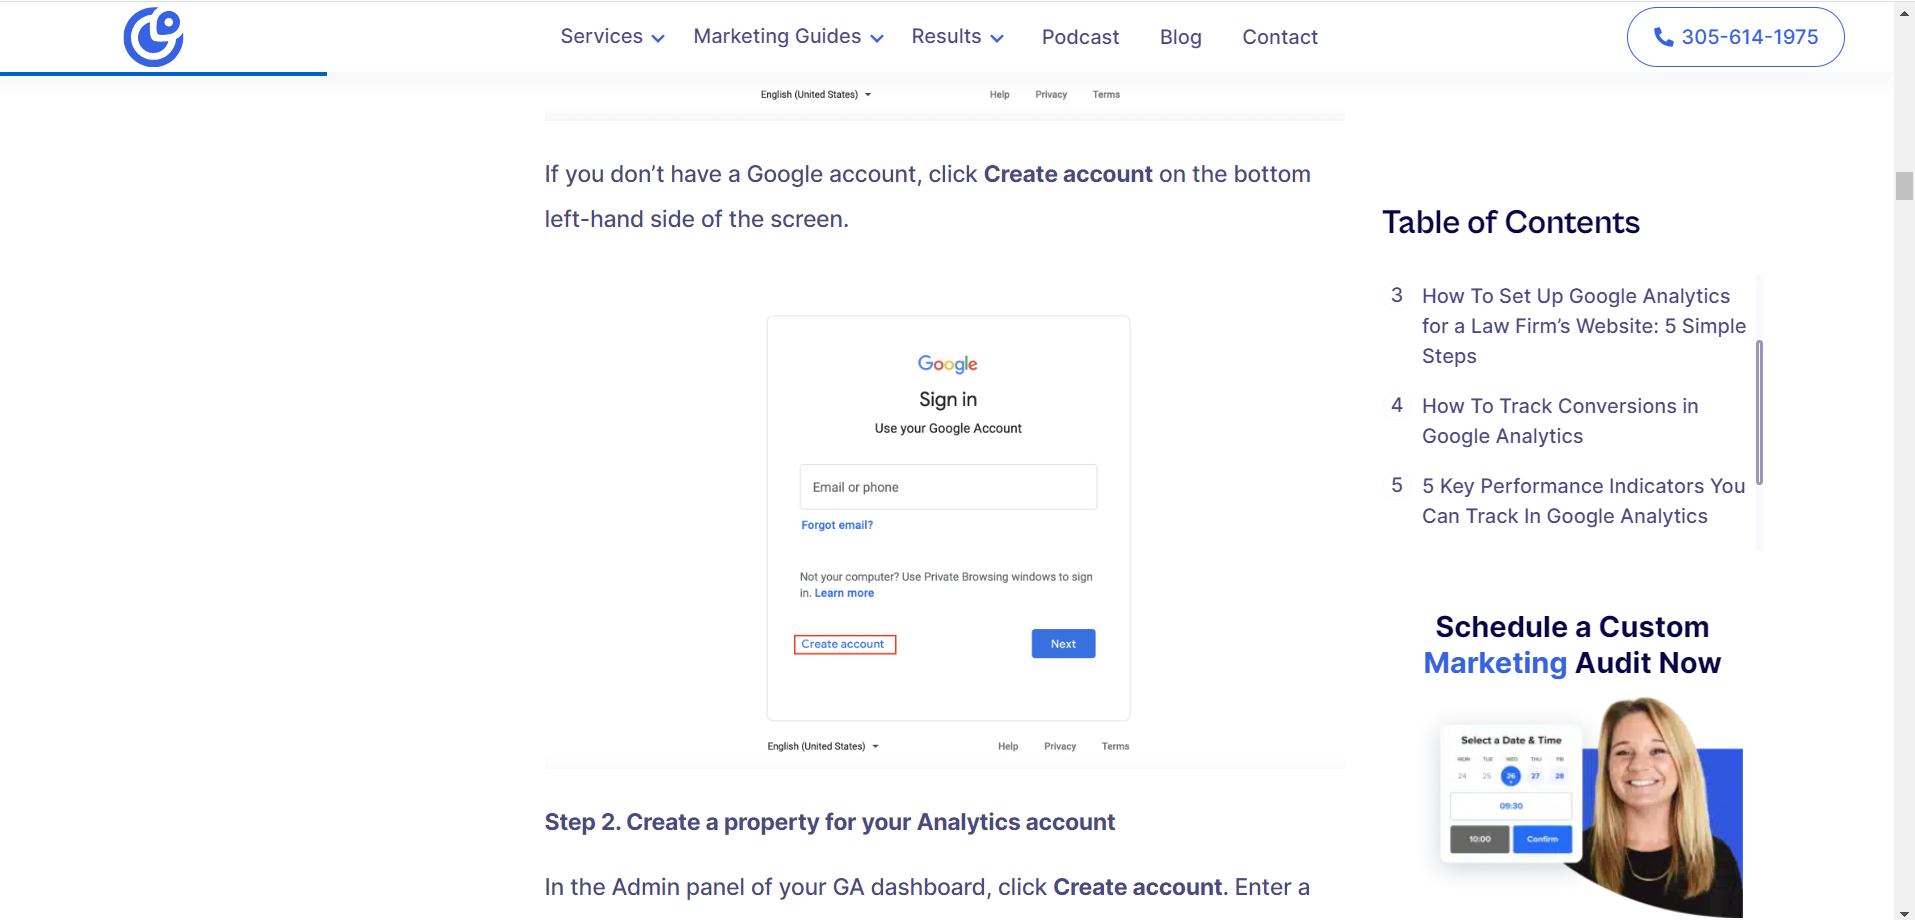Viewport: 1915px width, 920px height.
Task: Call the 305-614-1975 phone button
Action: tap(1735, 37)
